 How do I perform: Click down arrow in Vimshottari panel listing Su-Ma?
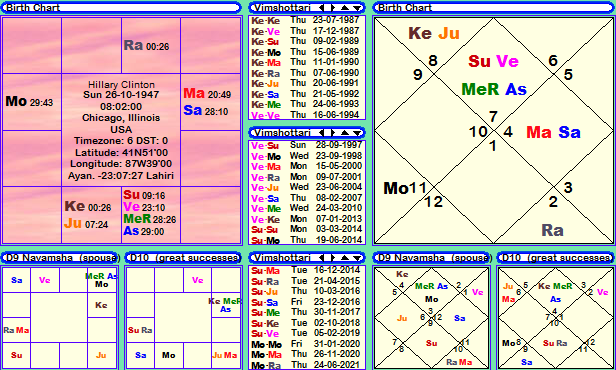(x=356, y=258)
